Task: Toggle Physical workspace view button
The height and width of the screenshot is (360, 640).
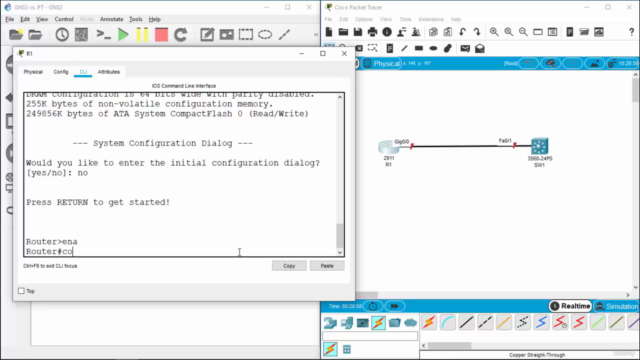Action: pyautogui.click(x=382, y=63)
